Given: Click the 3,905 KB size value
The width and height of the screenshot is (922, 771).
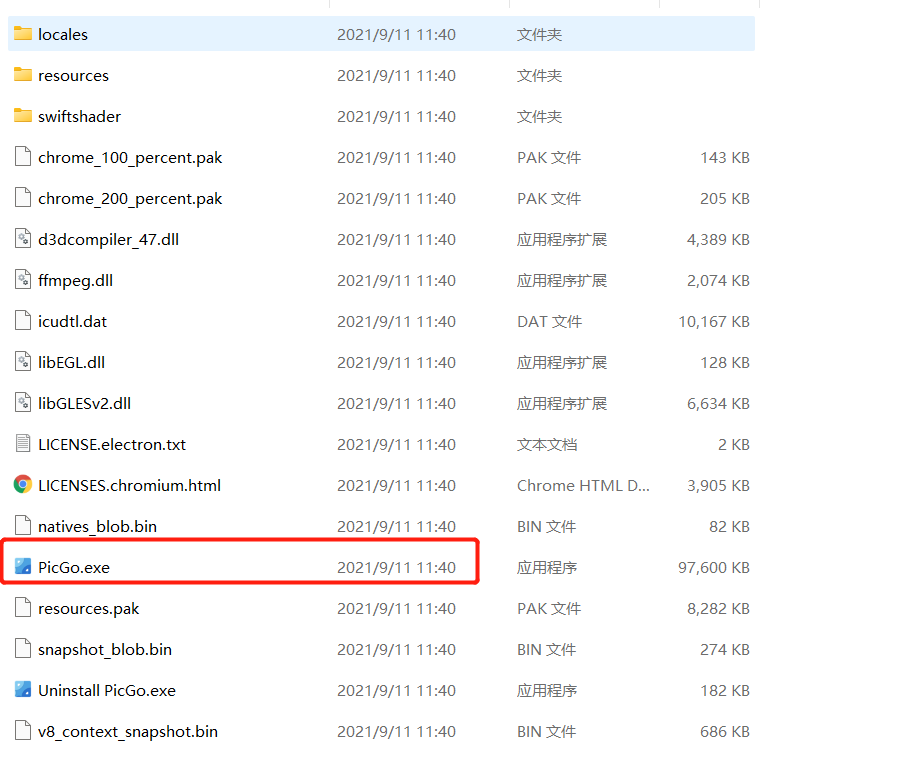Looking at the screenshot, I should tap(718, 486).
